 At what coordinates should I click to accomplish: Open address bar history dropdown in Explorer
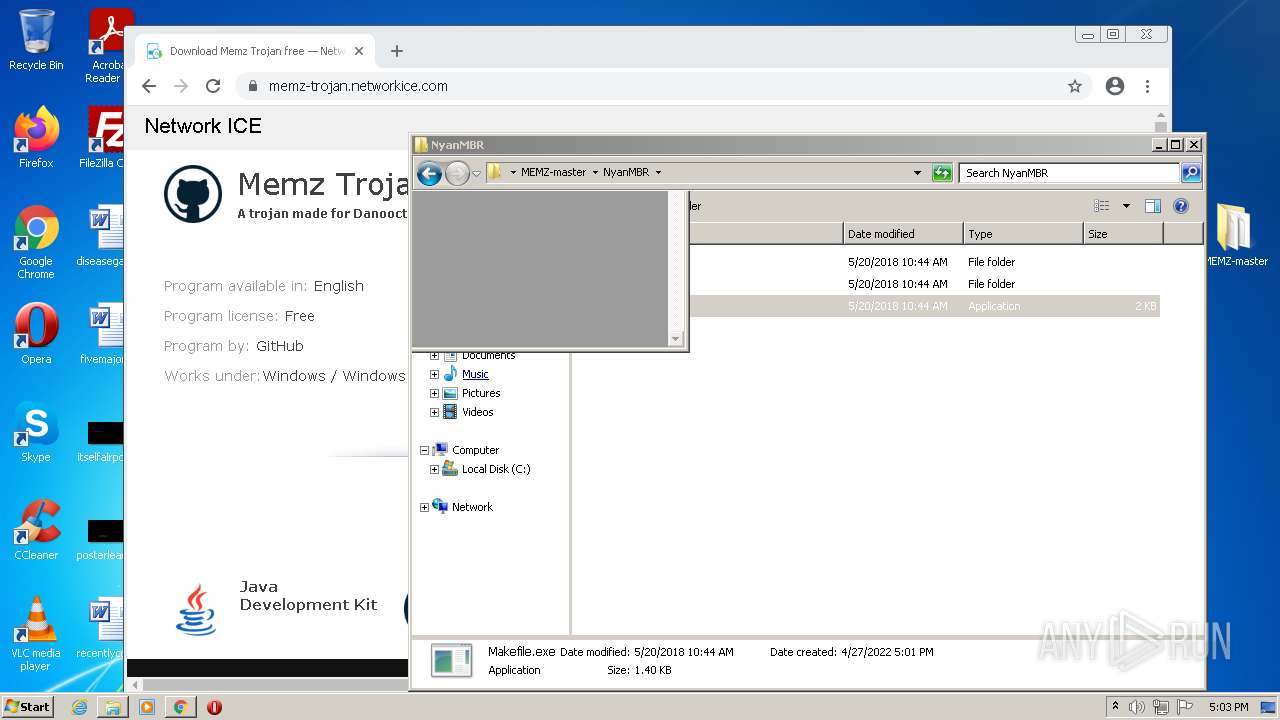click(917, 173)
